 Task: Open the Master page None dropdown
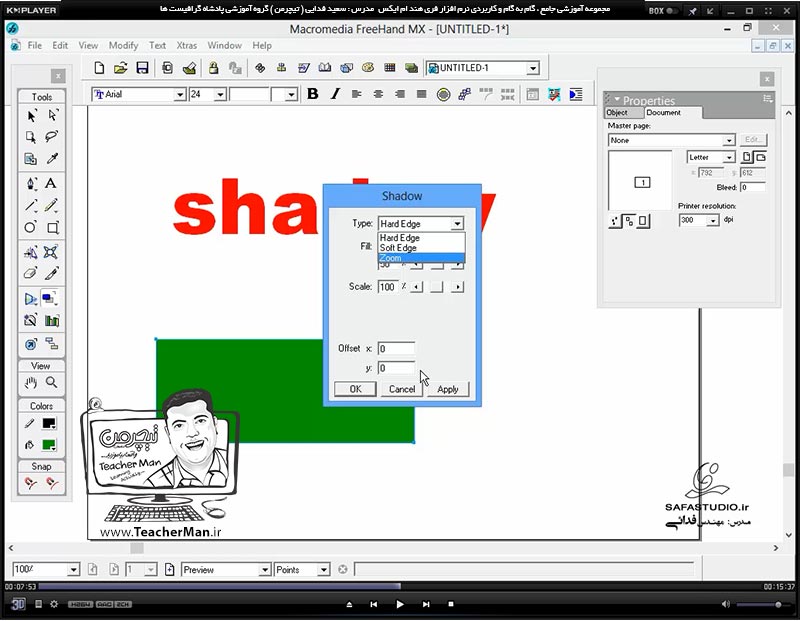coord(729,140)
